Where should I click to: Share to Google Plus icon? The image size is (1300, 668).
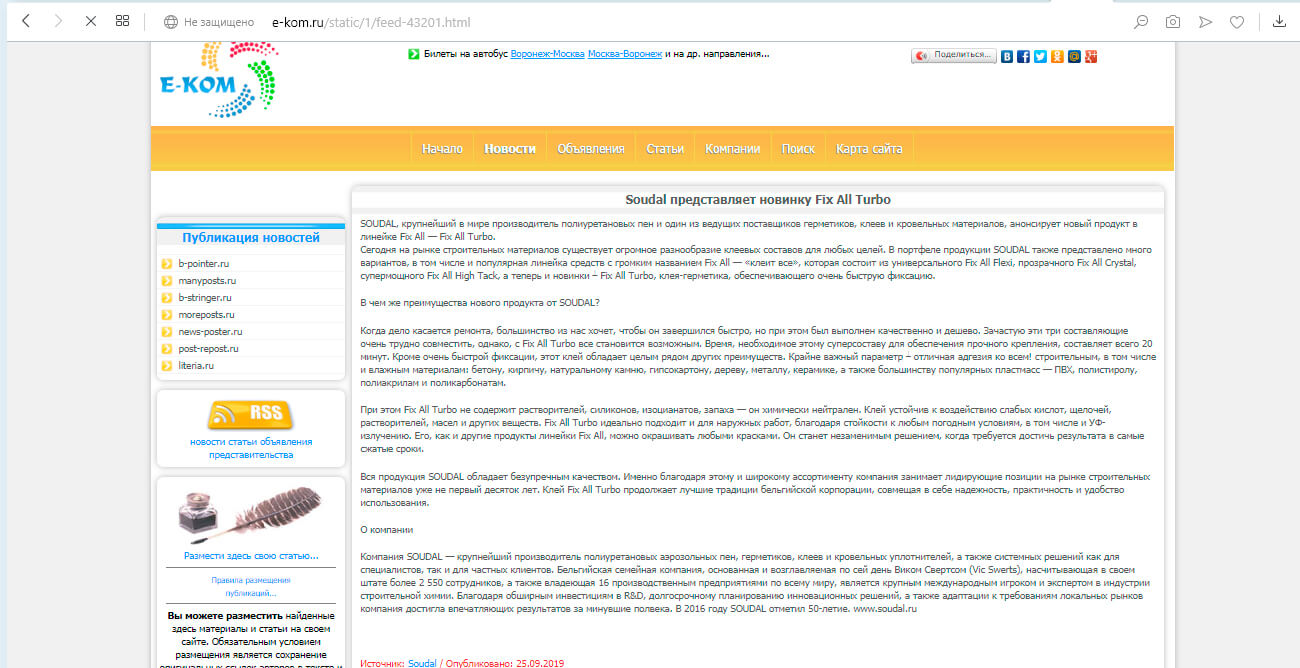pos(1091,56)
